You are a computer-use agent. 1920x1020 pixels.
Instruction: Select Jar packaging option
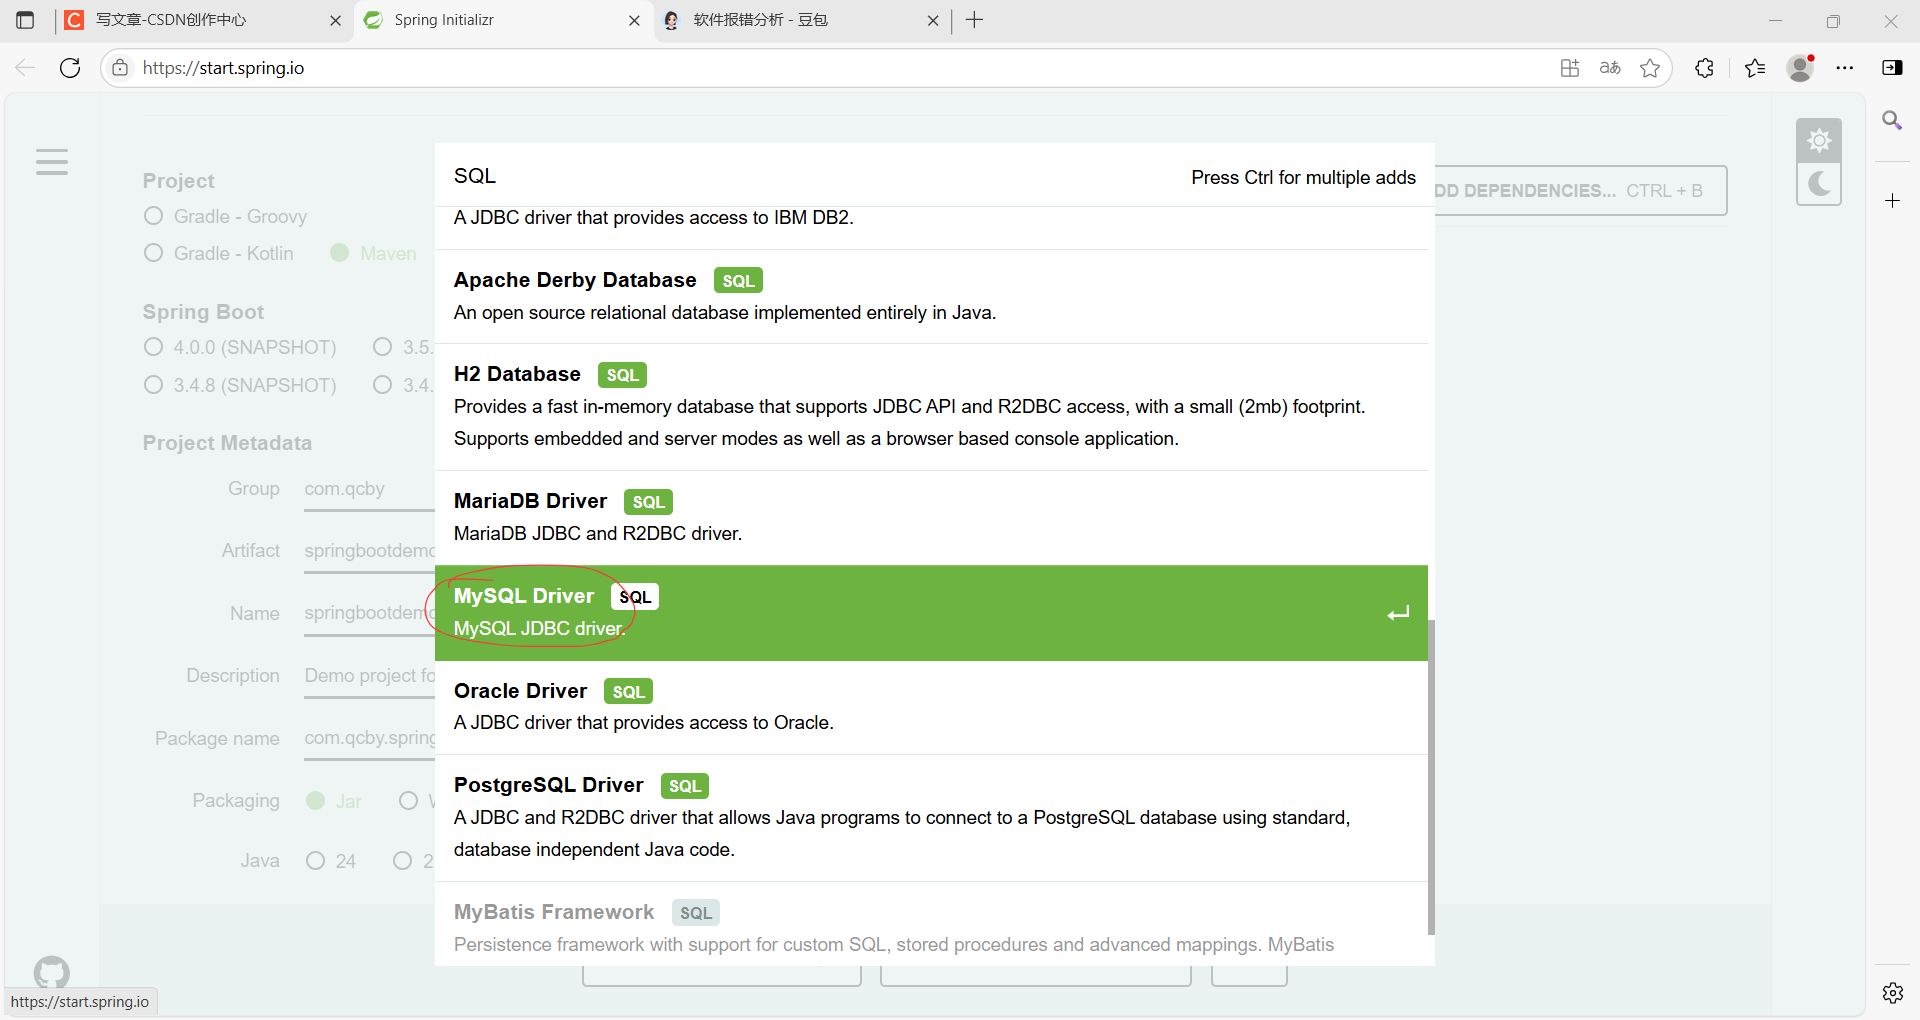334,801
